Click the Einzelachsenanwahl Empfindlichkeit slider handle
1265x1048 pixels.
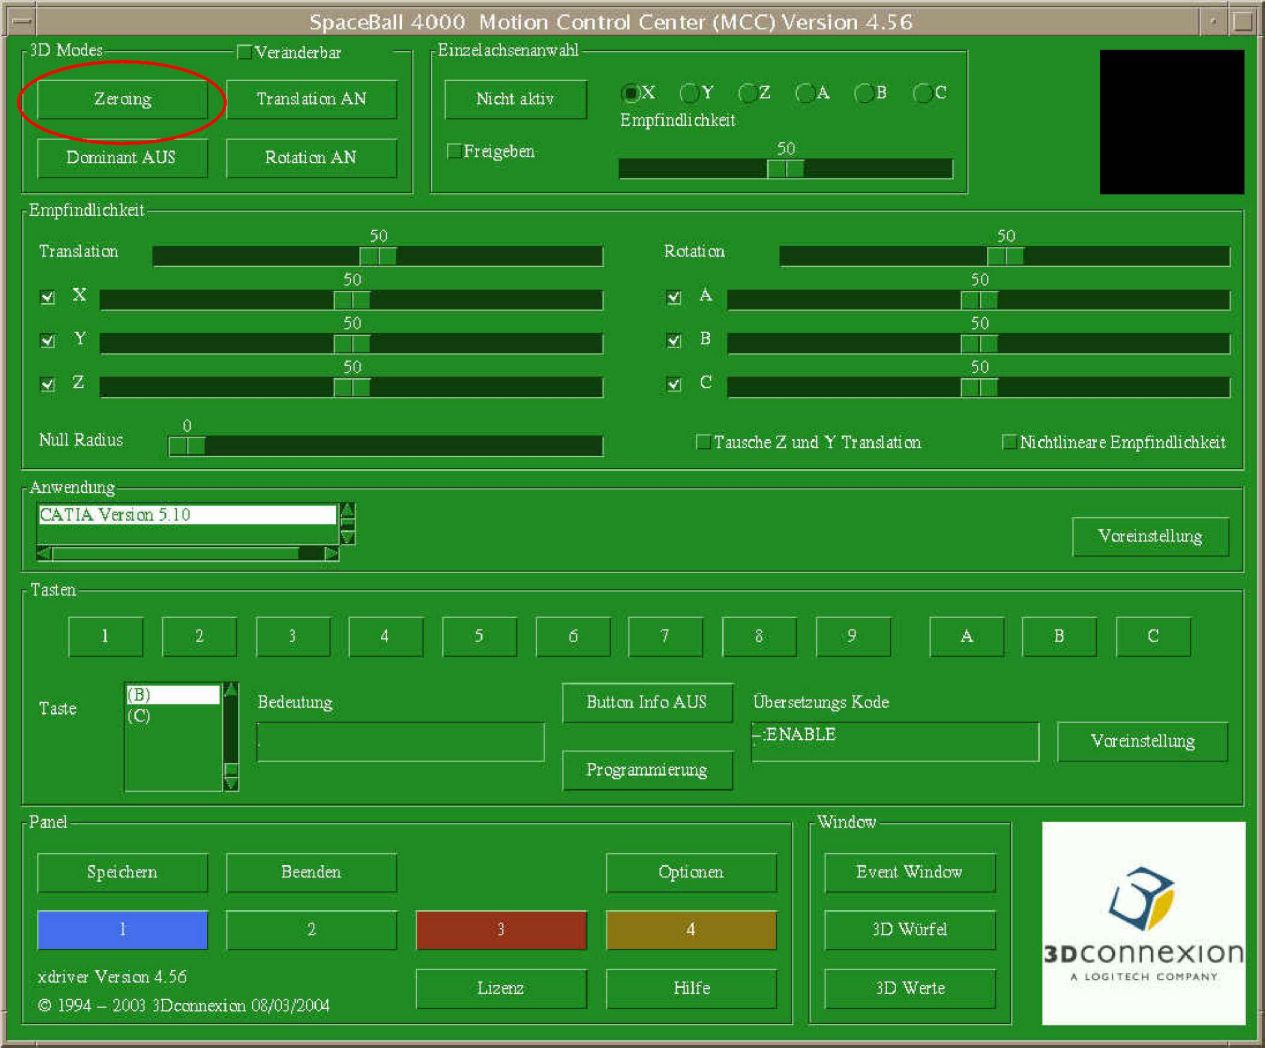tap(786, 169)
